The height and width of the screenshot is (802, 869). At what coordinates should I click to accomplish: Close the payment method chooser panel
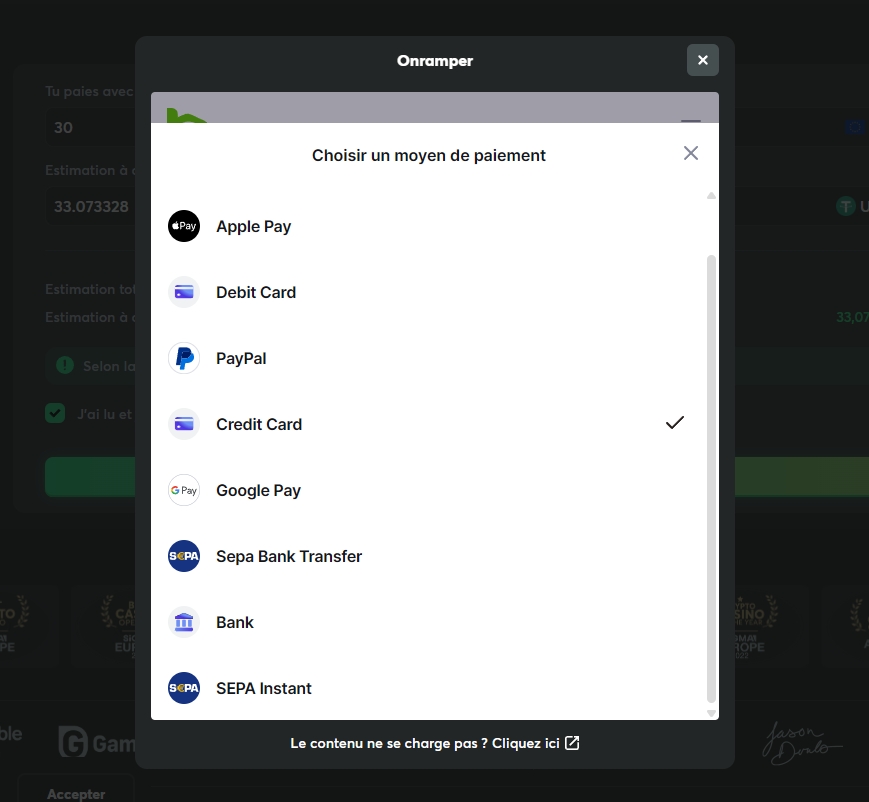pos(690,153)
